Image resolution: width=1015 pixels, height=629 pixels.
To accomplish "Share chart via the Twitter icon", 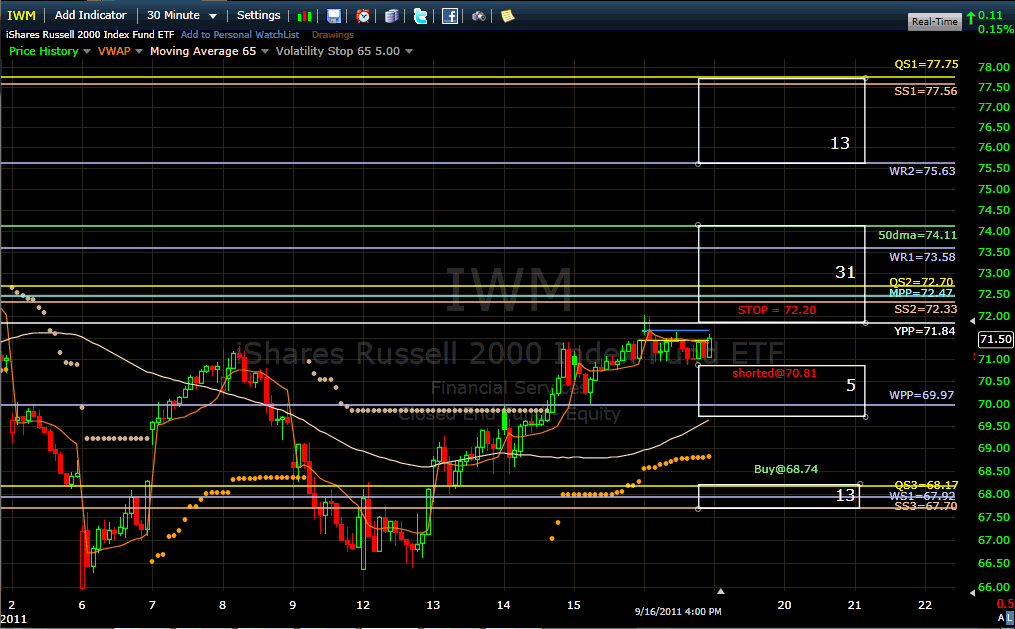I will point(421,16).
